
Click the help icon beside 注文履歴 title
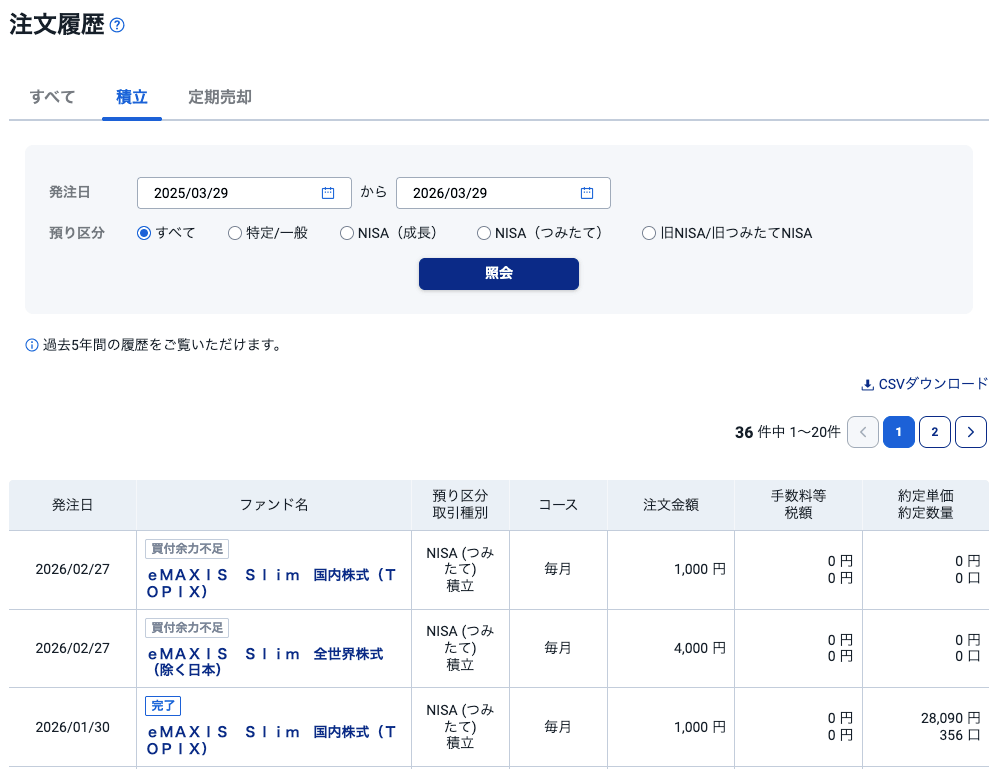(117, 26)
